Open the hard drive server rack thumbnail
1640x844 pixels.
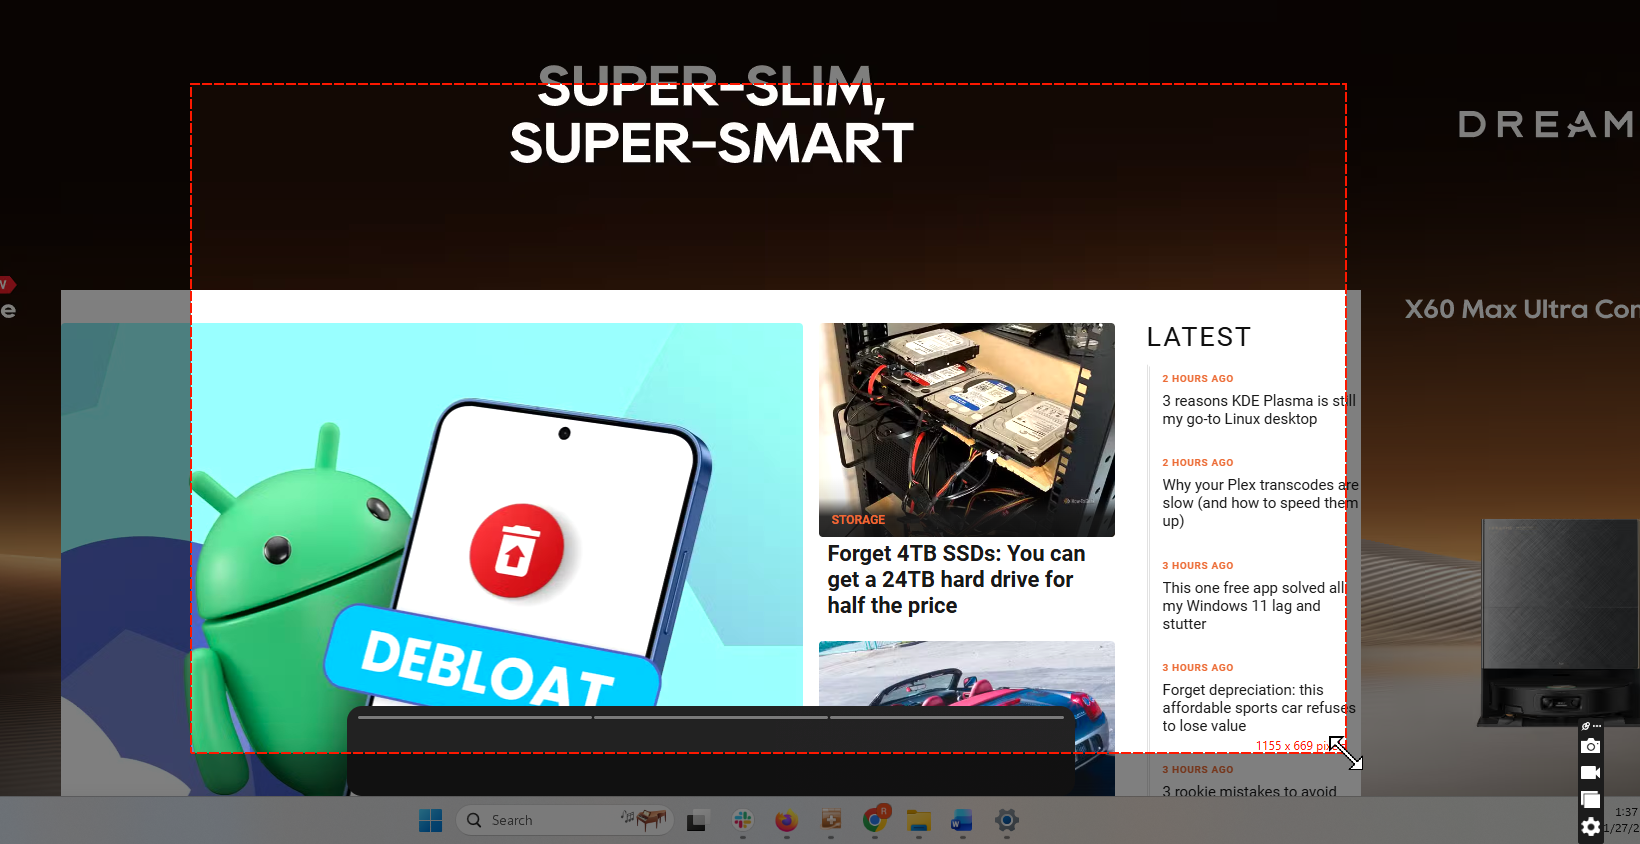tap(967, 430)
